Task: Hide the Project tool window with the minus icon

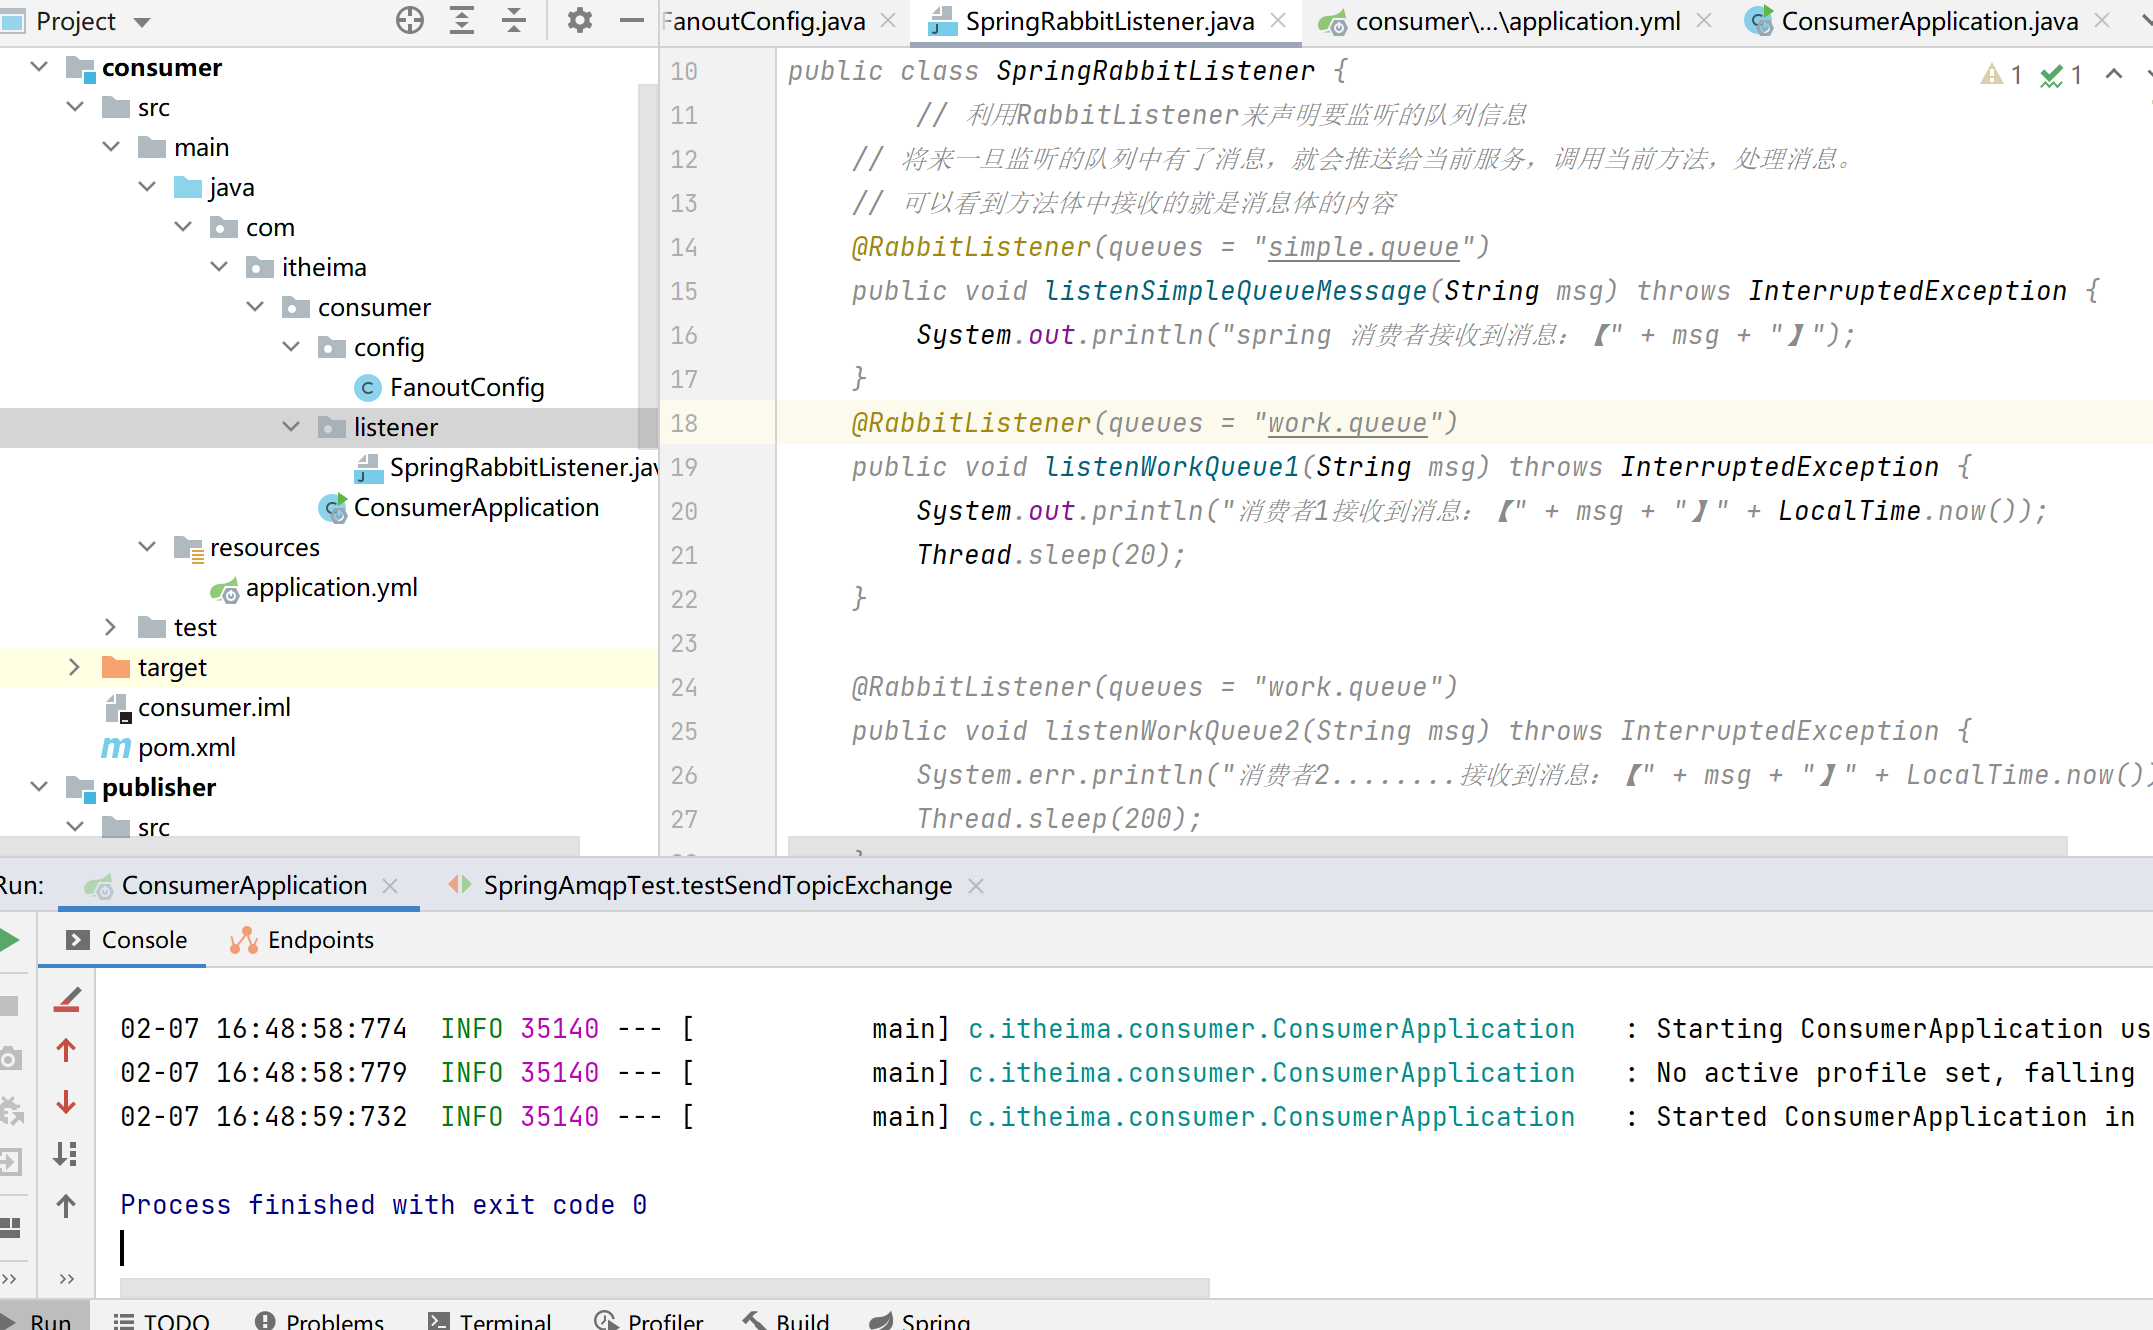Action: (x=632, y=20)
